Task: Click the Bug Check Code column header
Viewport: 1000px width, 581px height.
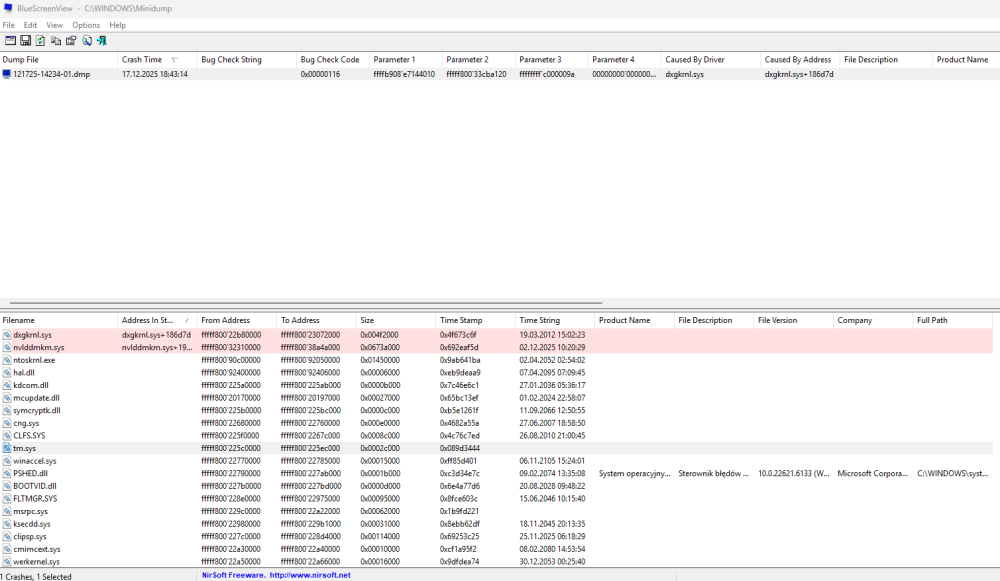Action: tap(330, 60)
